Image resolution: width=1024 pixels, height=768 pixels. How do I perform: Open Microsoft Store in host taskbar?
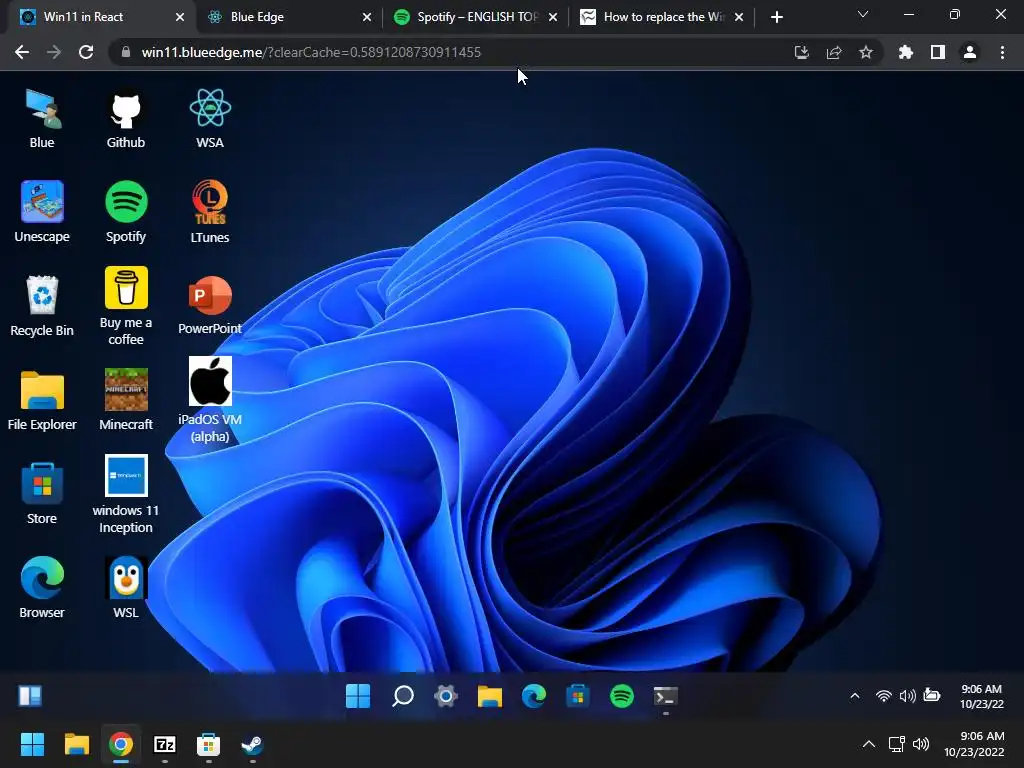tap(208, 744)
